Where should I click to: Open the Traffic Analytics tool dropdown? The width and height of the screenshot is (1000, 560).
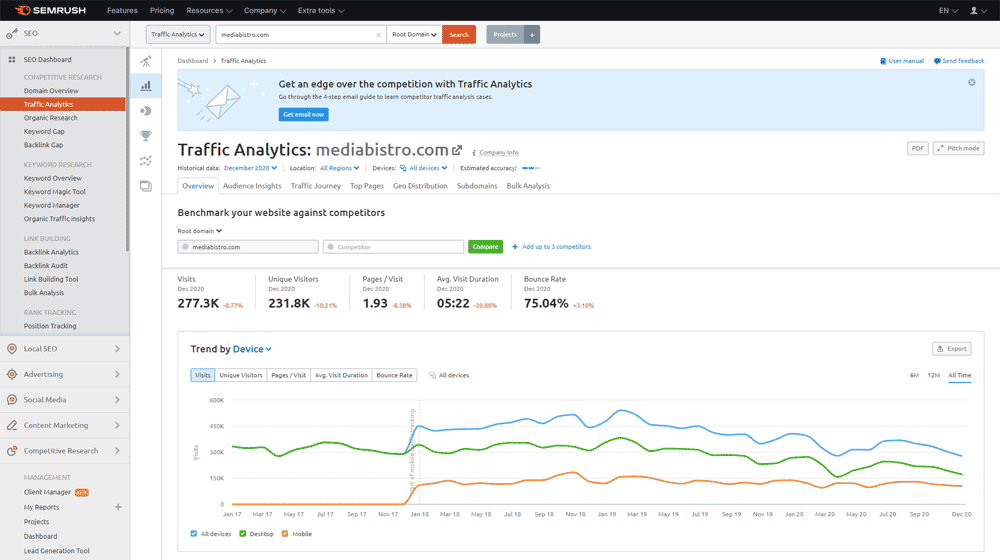click(x=178, y=34)
